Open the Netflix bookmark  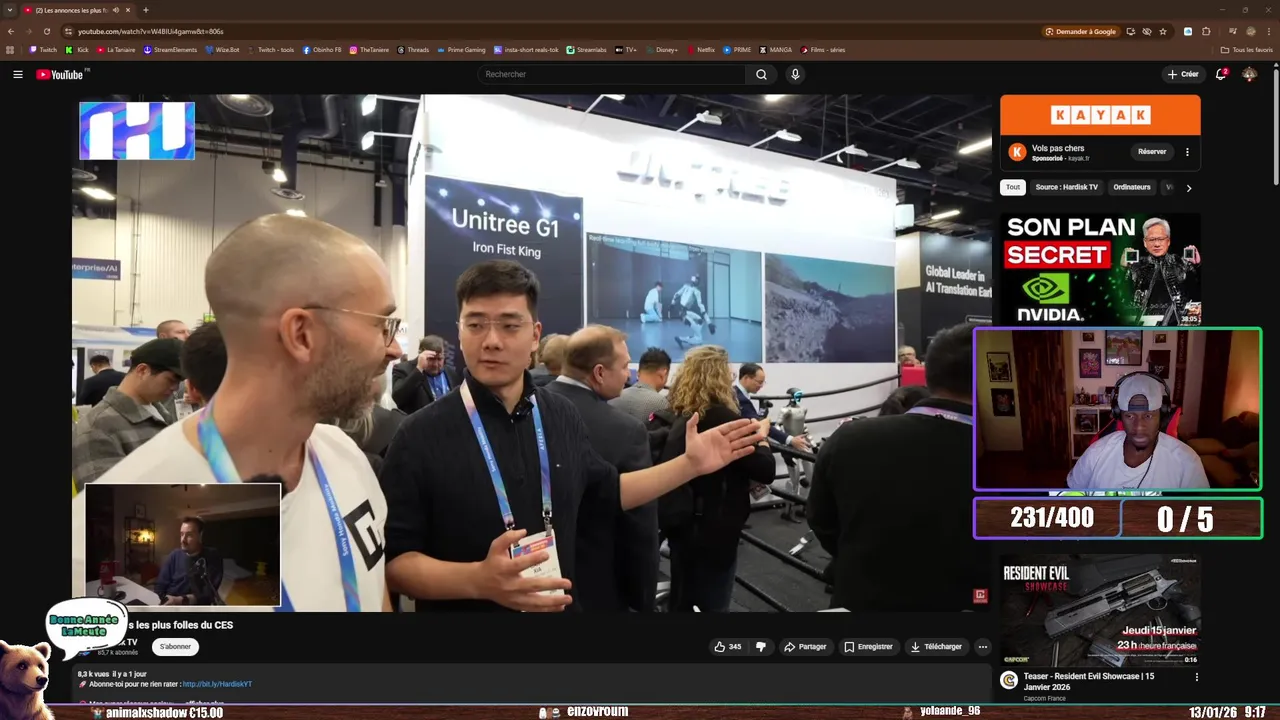tap(700, 49)
